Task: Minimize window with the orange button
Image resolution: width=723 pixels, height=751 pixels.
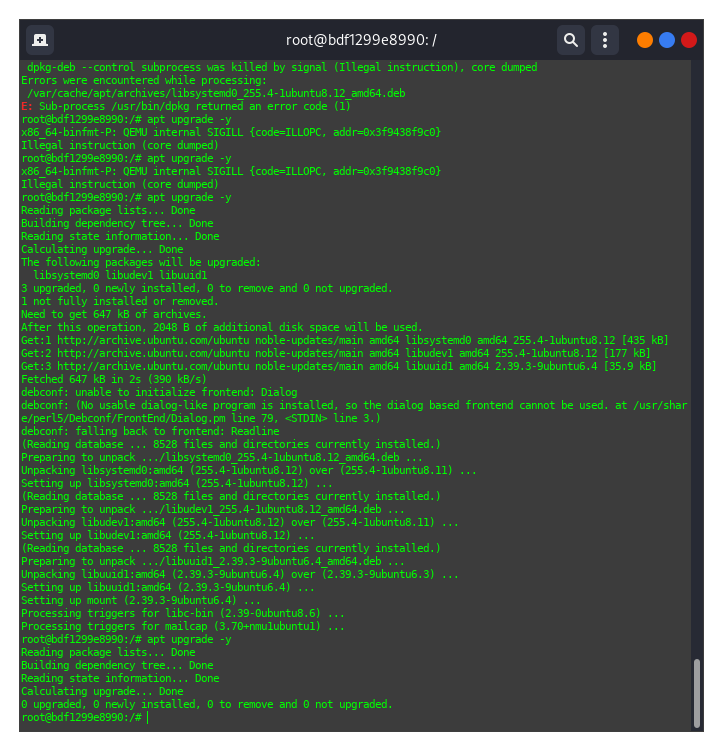Action: tap(645, 40)
